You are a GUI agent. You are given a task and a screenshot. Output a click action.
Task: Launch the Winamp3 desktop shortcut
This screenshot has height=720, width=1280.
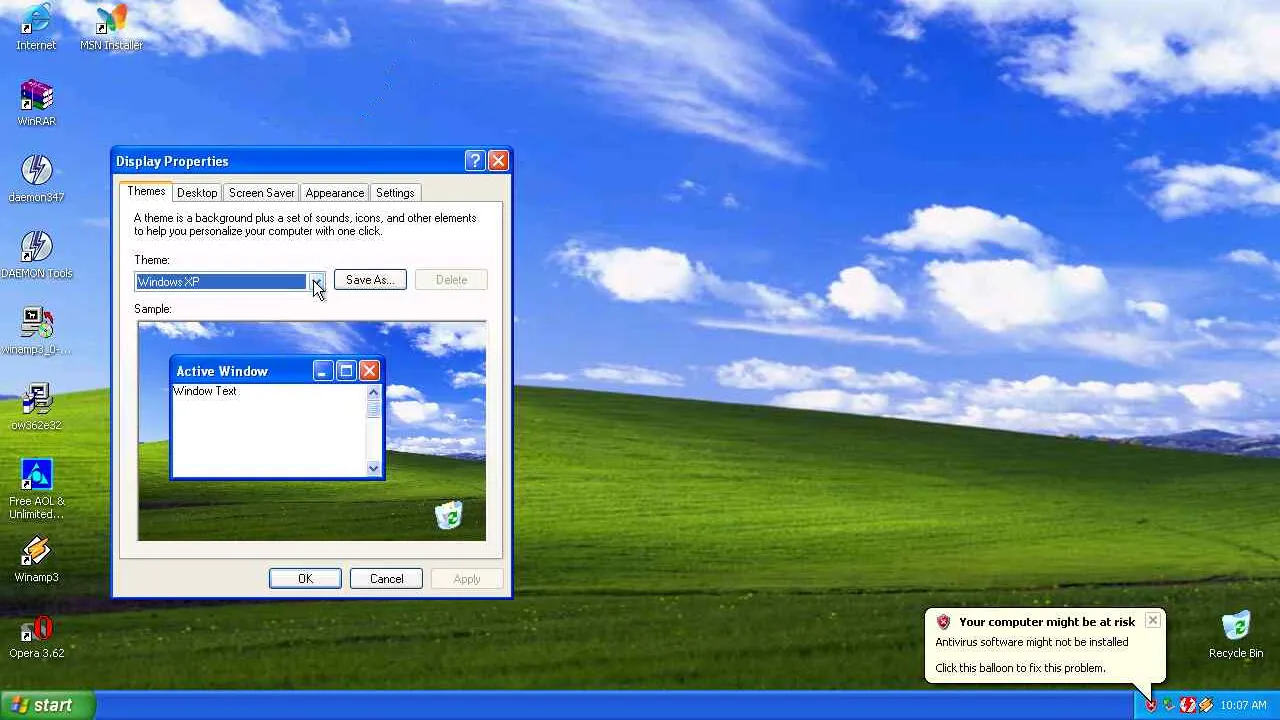(37, 558)
